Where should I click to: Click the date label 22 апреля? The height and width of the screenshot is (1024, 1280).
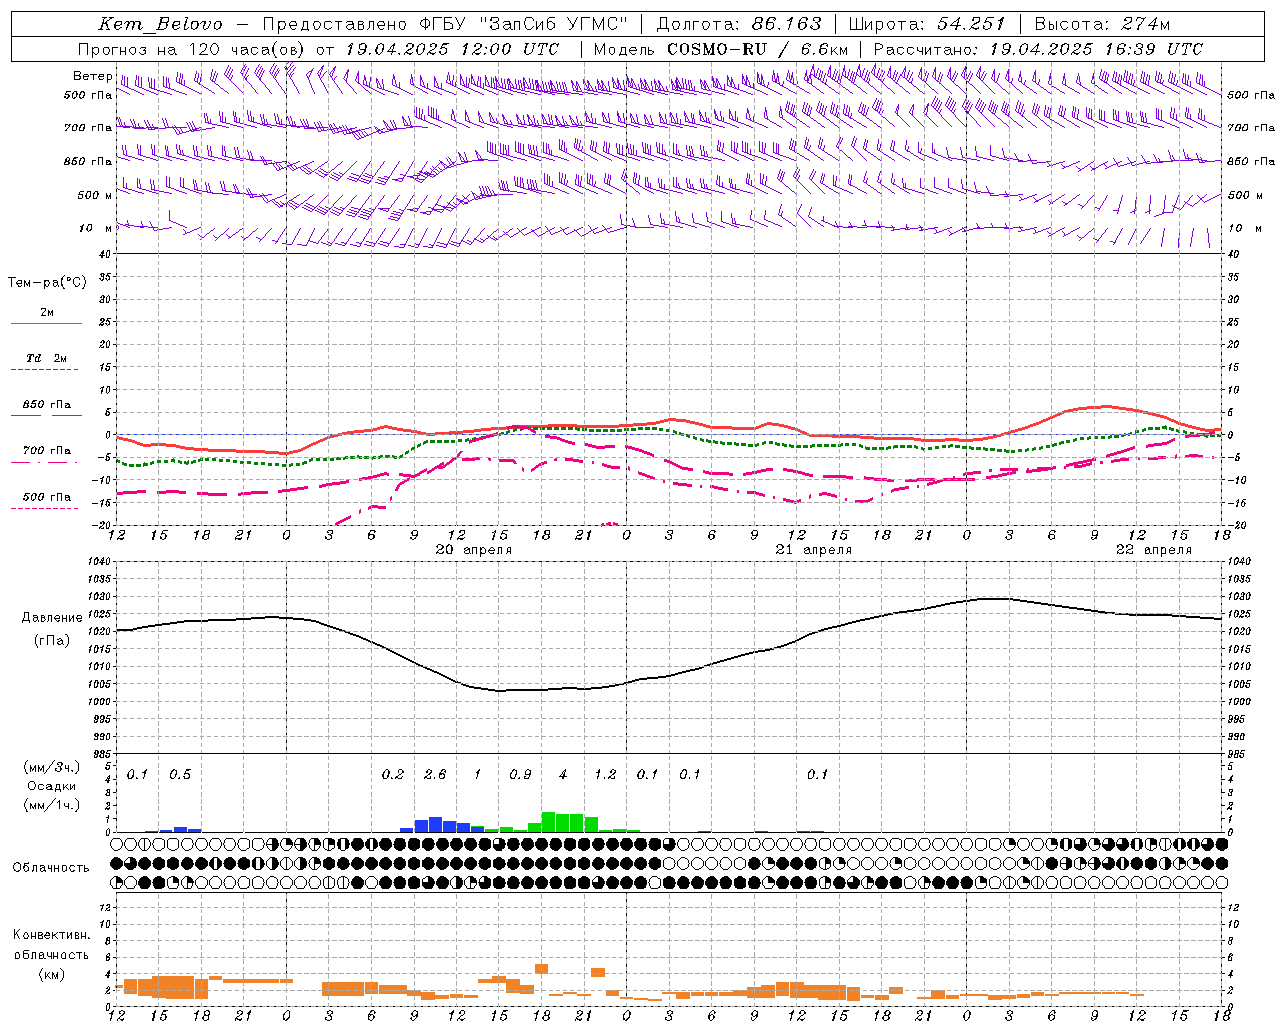[x=1154, y=550]
